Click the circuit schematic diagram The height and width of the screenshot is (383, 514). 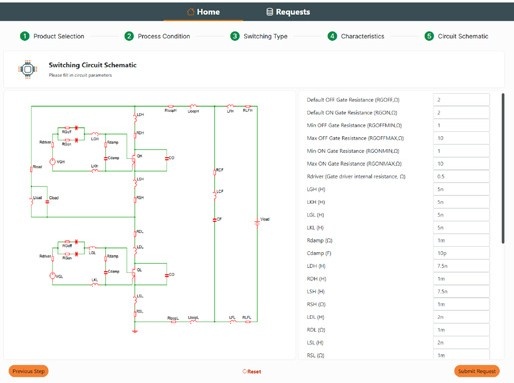150,218
